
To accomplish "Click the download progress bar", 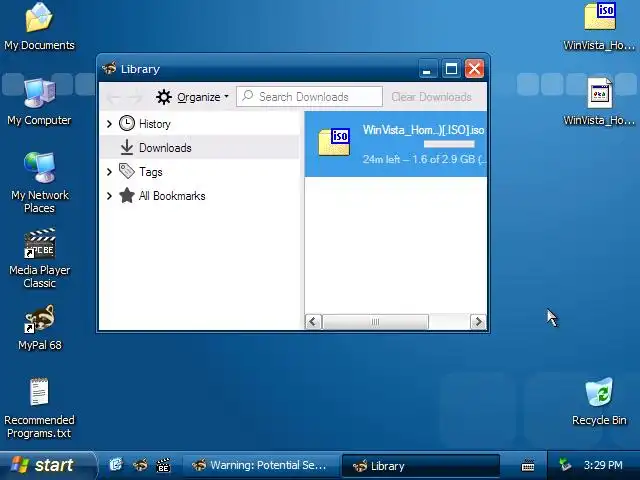I will tap(449, 144).
